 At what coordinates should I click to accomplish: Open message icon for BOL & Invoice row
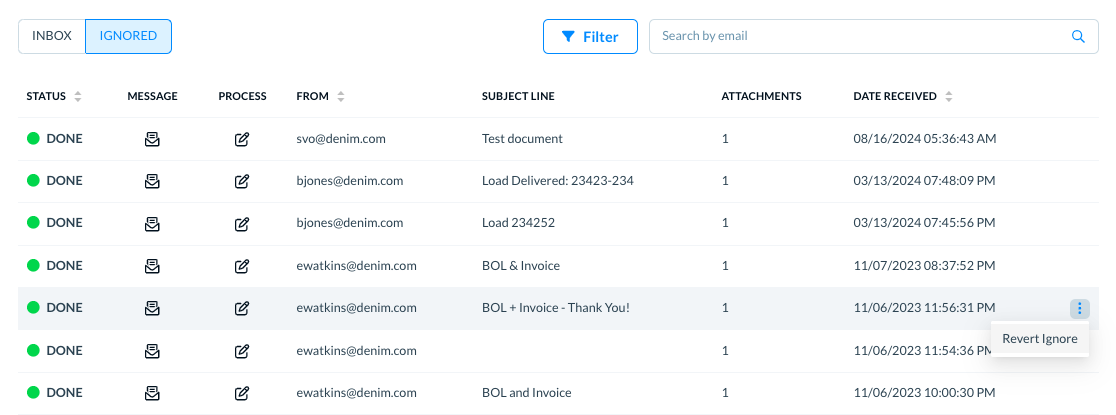point(152,266)
